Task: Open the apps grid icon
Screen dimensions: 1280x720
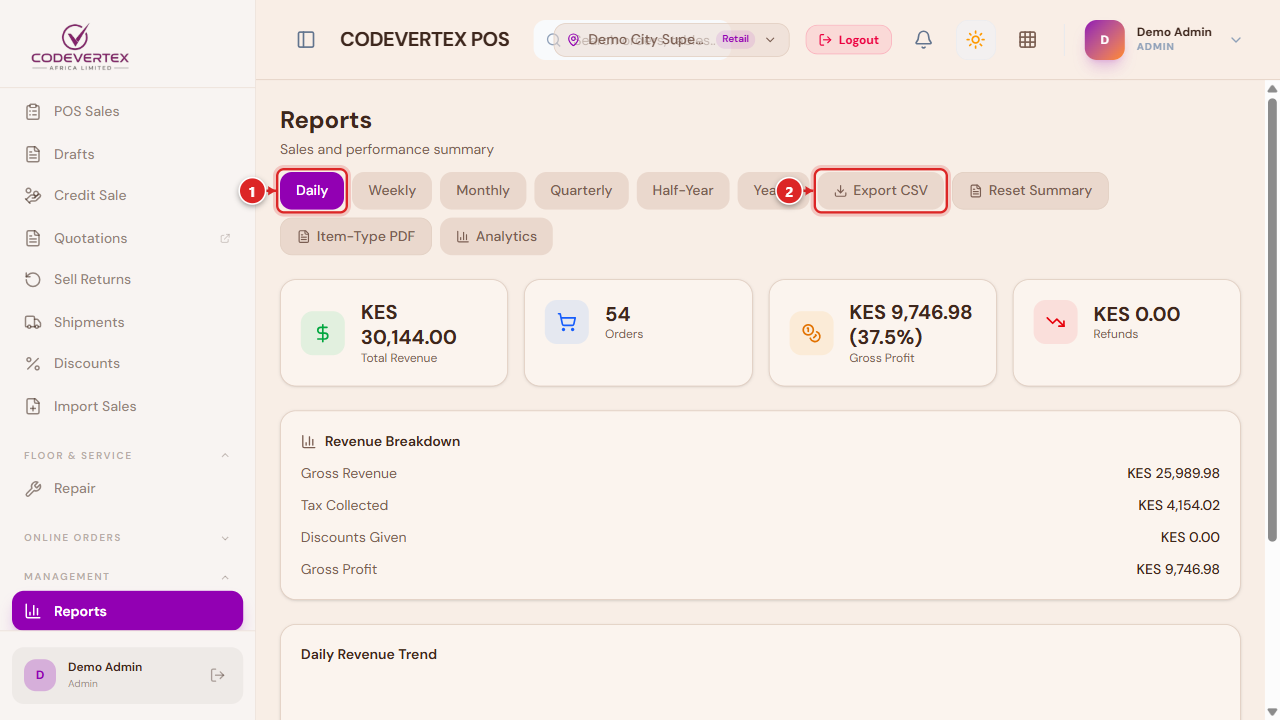Action: pos(1027,40)
